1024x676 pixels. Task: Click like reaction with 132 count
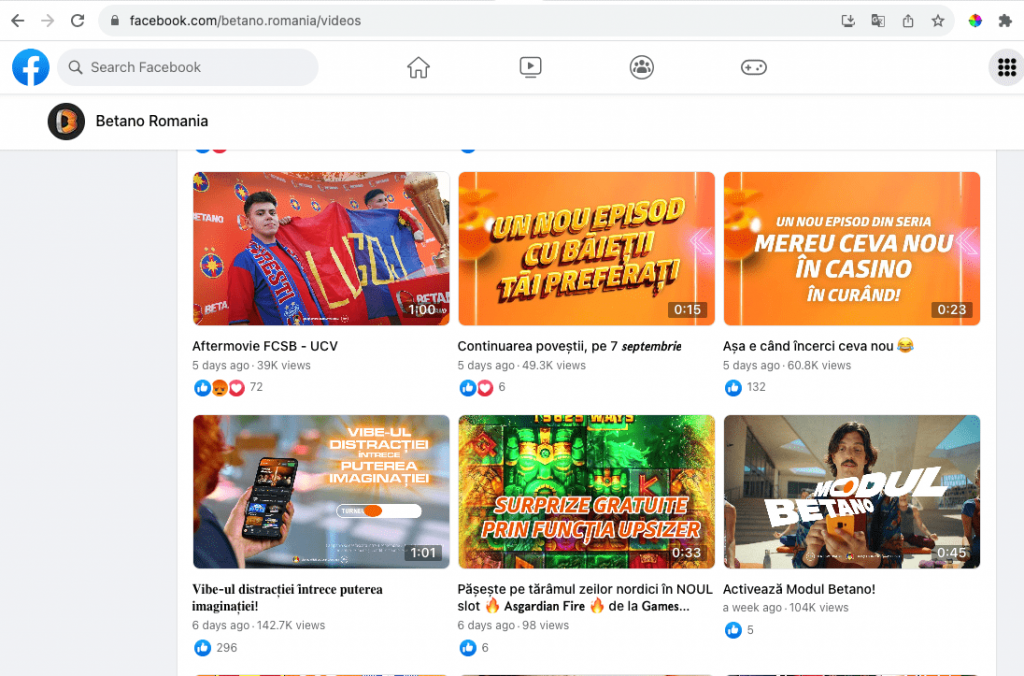733,388
